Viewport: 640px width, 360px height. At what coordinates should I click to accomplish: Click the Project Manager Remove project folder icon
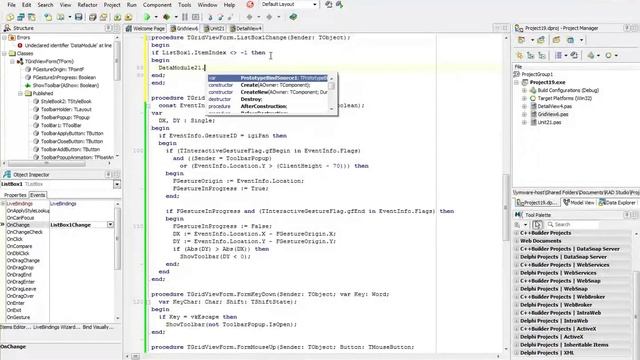click(x=556, y=40)
